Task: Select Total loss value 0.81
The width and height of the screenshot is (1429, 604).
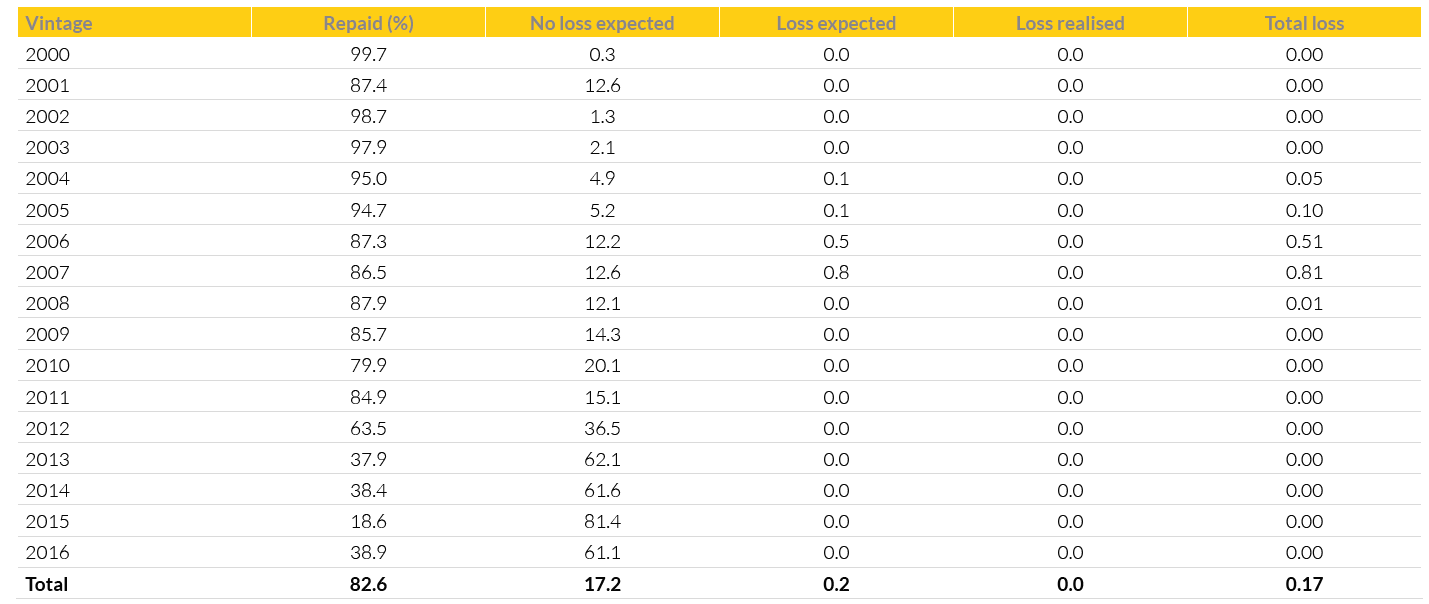Action: [1304, 273]
